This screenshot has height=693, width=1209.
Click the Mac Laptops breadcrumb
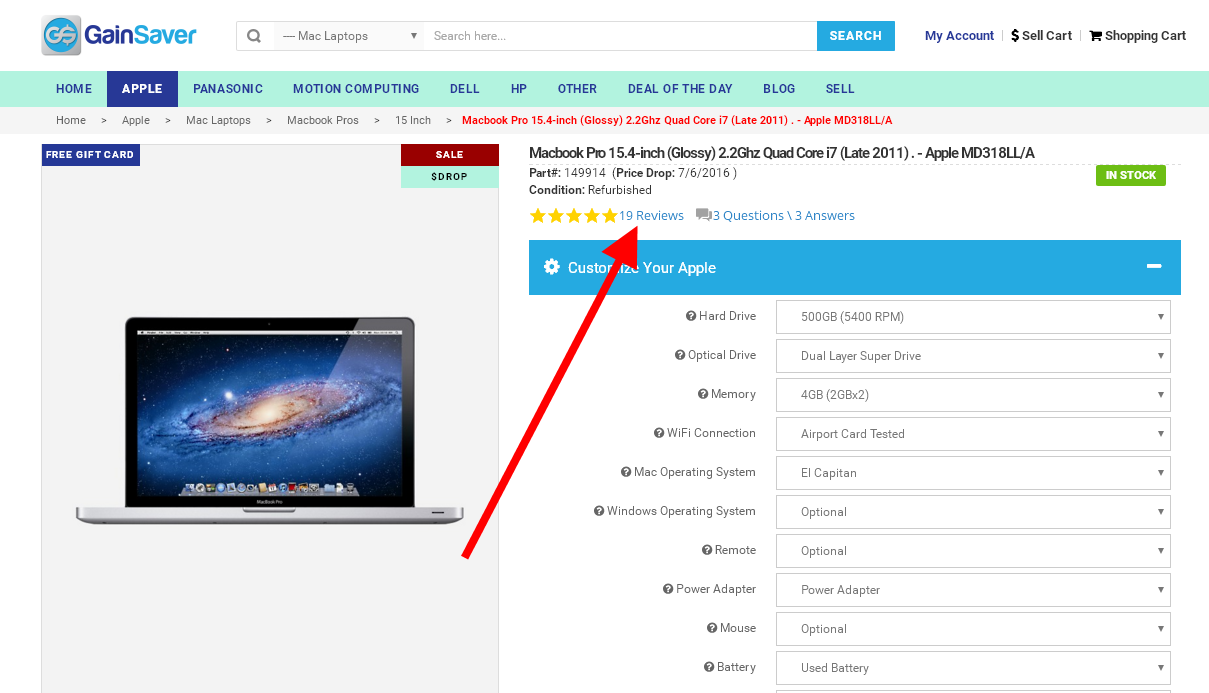click(x=218, y=120)
